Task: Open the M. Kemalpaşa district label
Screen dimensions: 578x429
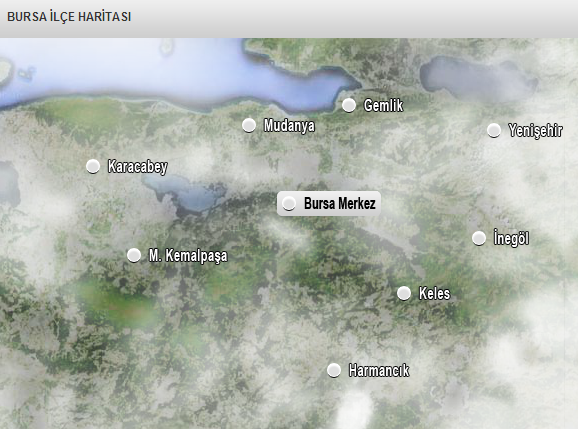Action: click(x=188, y=256)
